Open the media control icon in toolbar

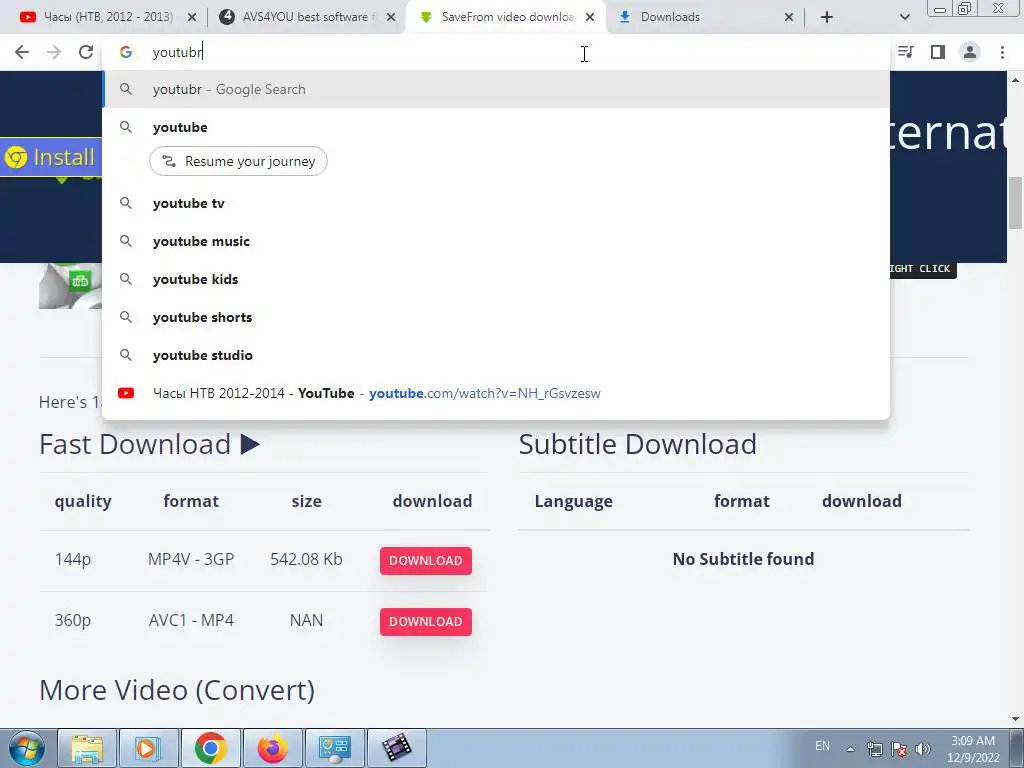905,52
